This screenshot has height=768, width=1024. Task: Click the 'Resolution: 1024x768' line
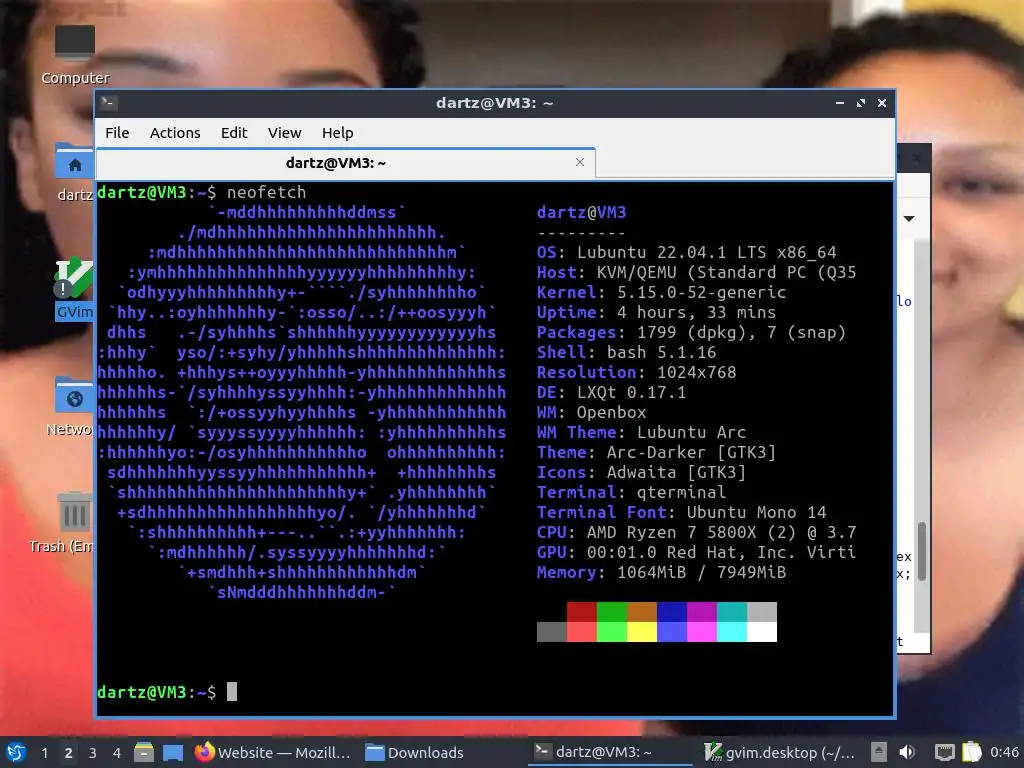click(x=637, y=372)
